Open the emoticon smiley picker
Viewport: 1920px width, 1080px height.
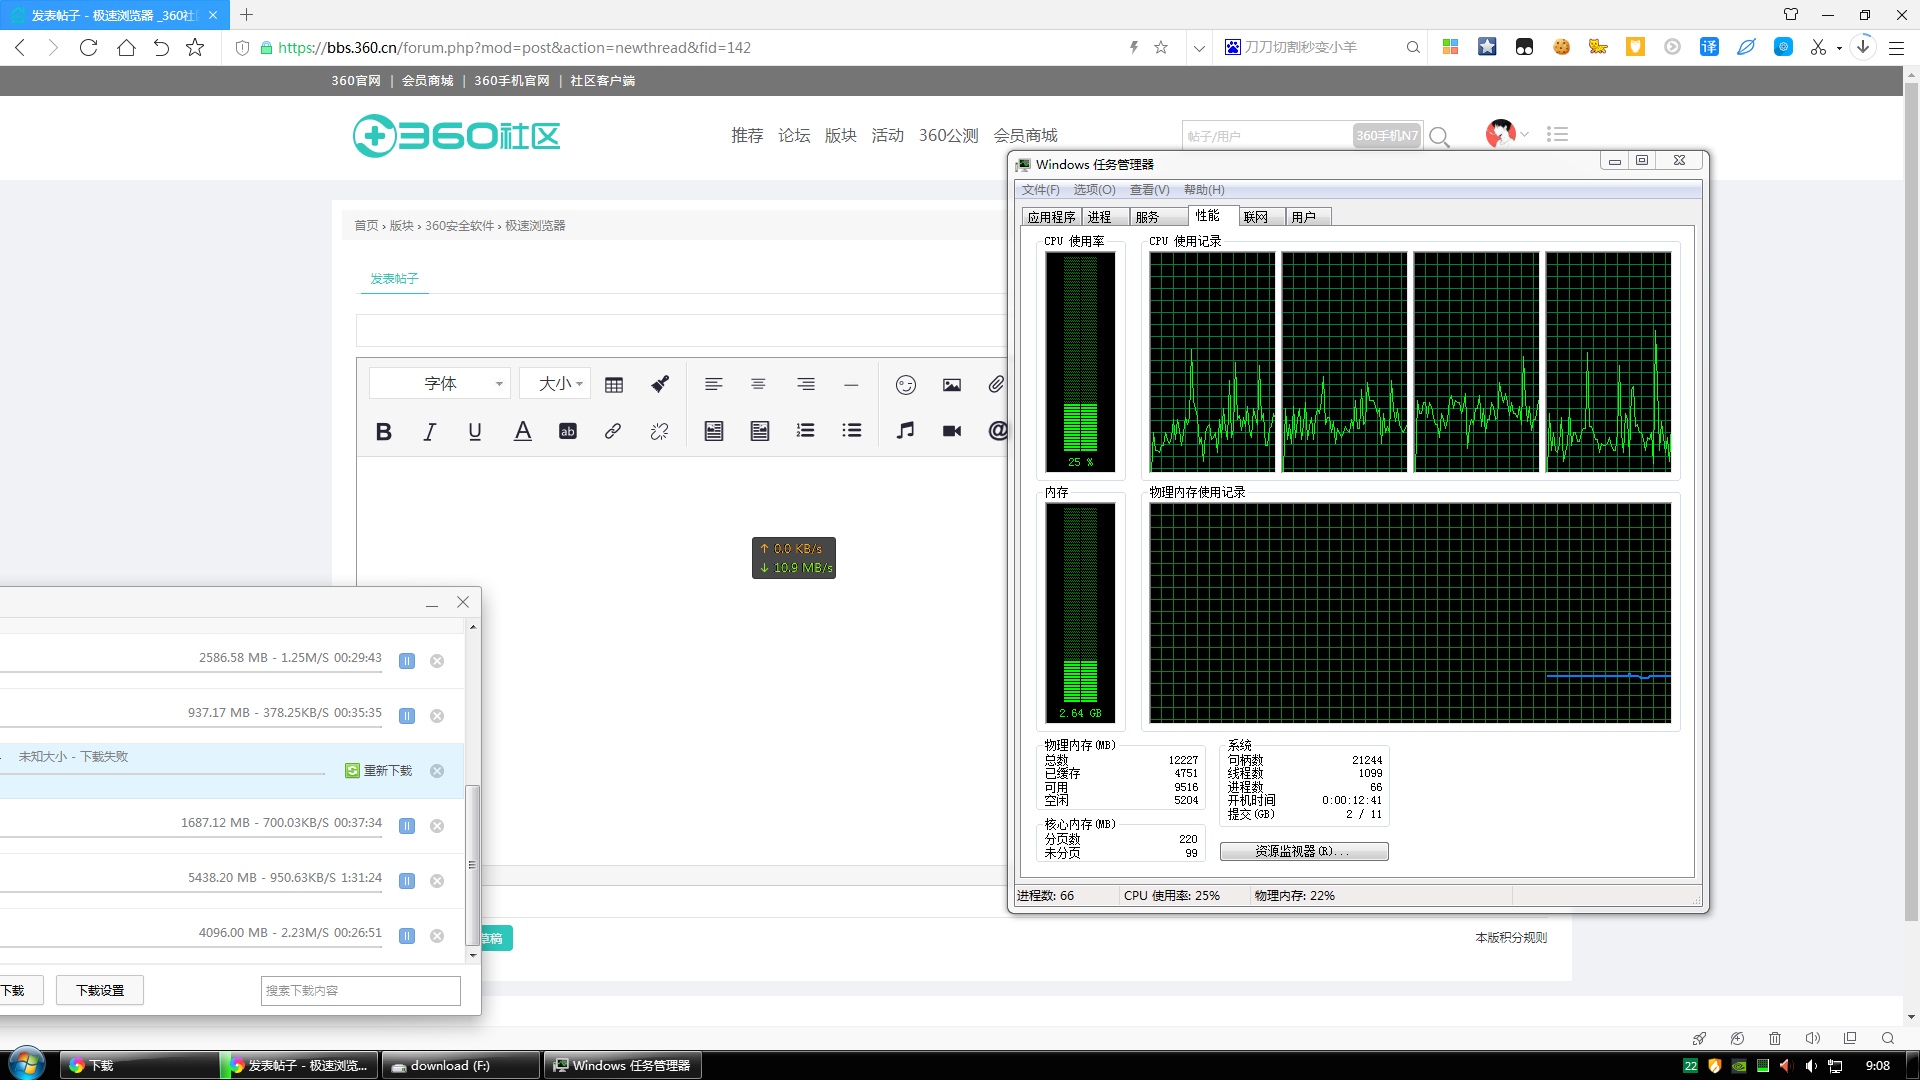[906, 384]
